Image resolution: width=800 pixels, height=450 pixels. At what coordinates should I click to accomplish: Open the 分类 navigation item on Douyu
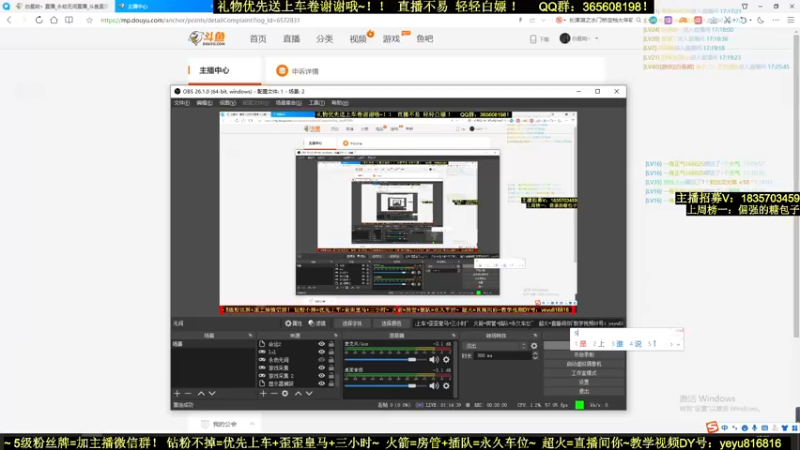click(x=324, y=39)
